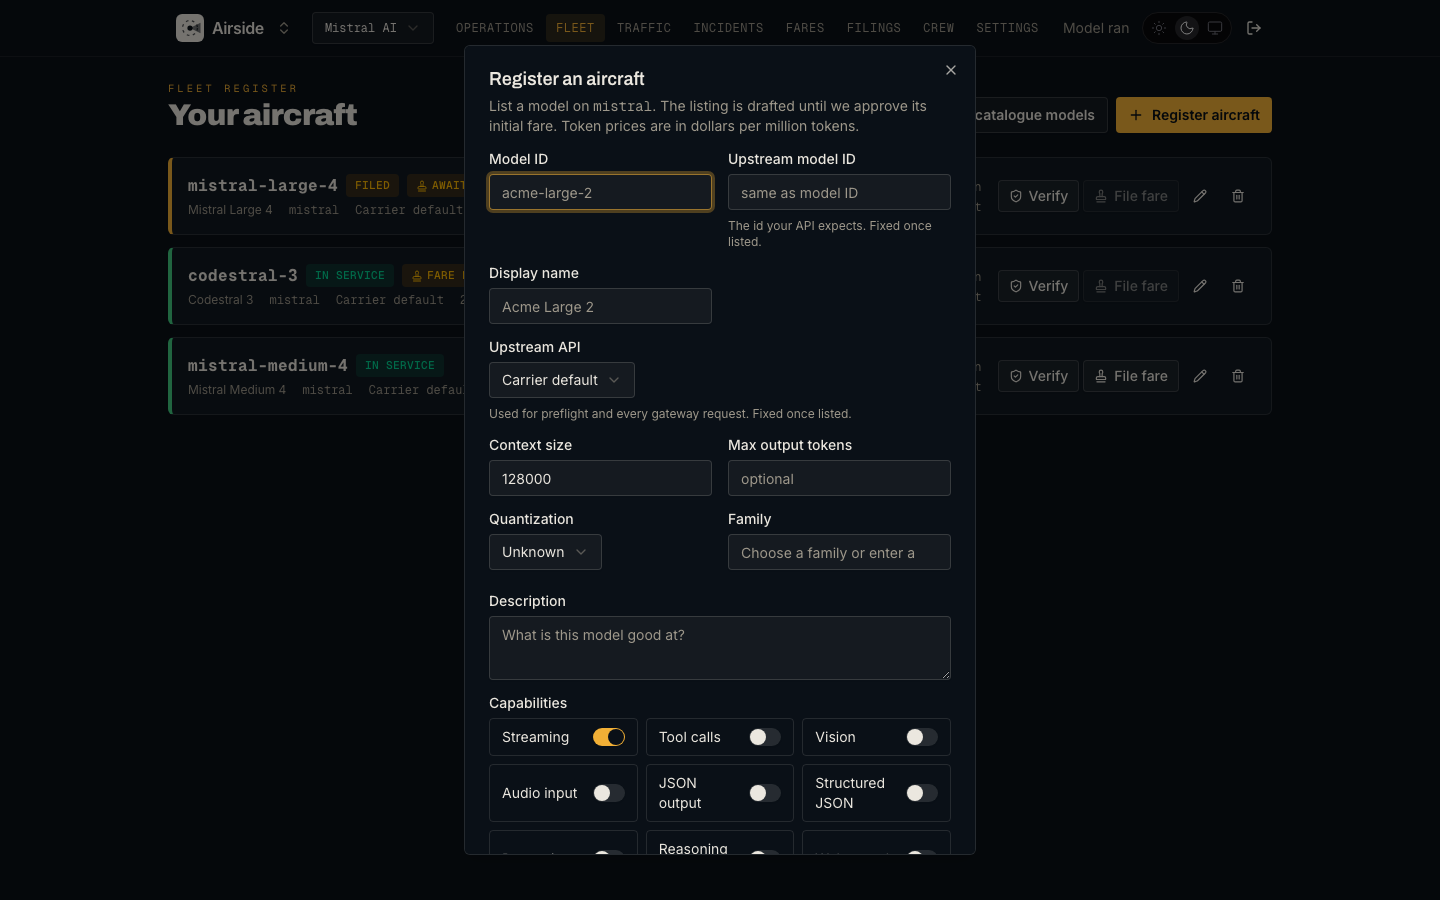Click the Register aircraft button

pos(1194,115)
